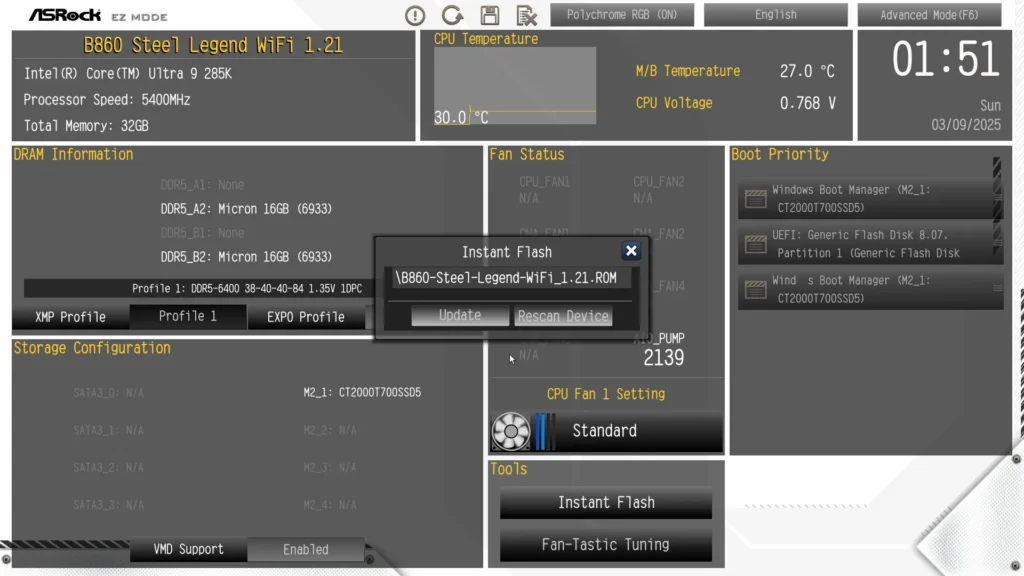Click the "Intel(R) Core(TM) Ultra 9 285K" text
The height and width of the screenshot is (576, 1024).
[128, 74]
